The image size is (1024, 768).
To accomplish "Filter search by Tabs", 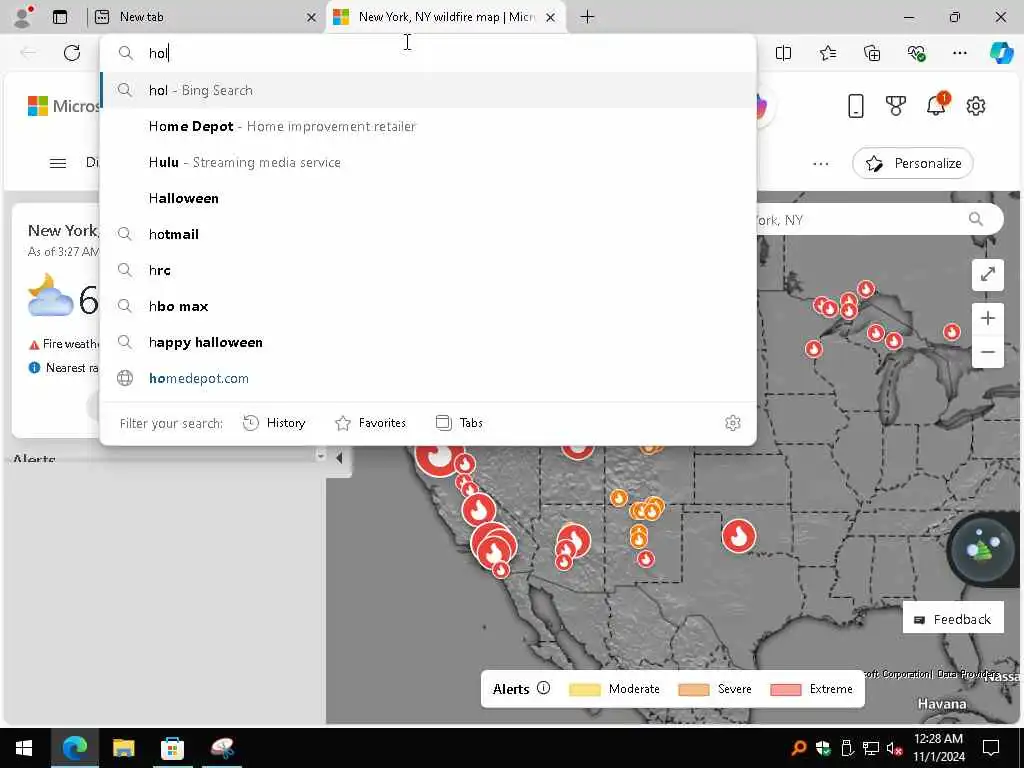I will point(459,423).
